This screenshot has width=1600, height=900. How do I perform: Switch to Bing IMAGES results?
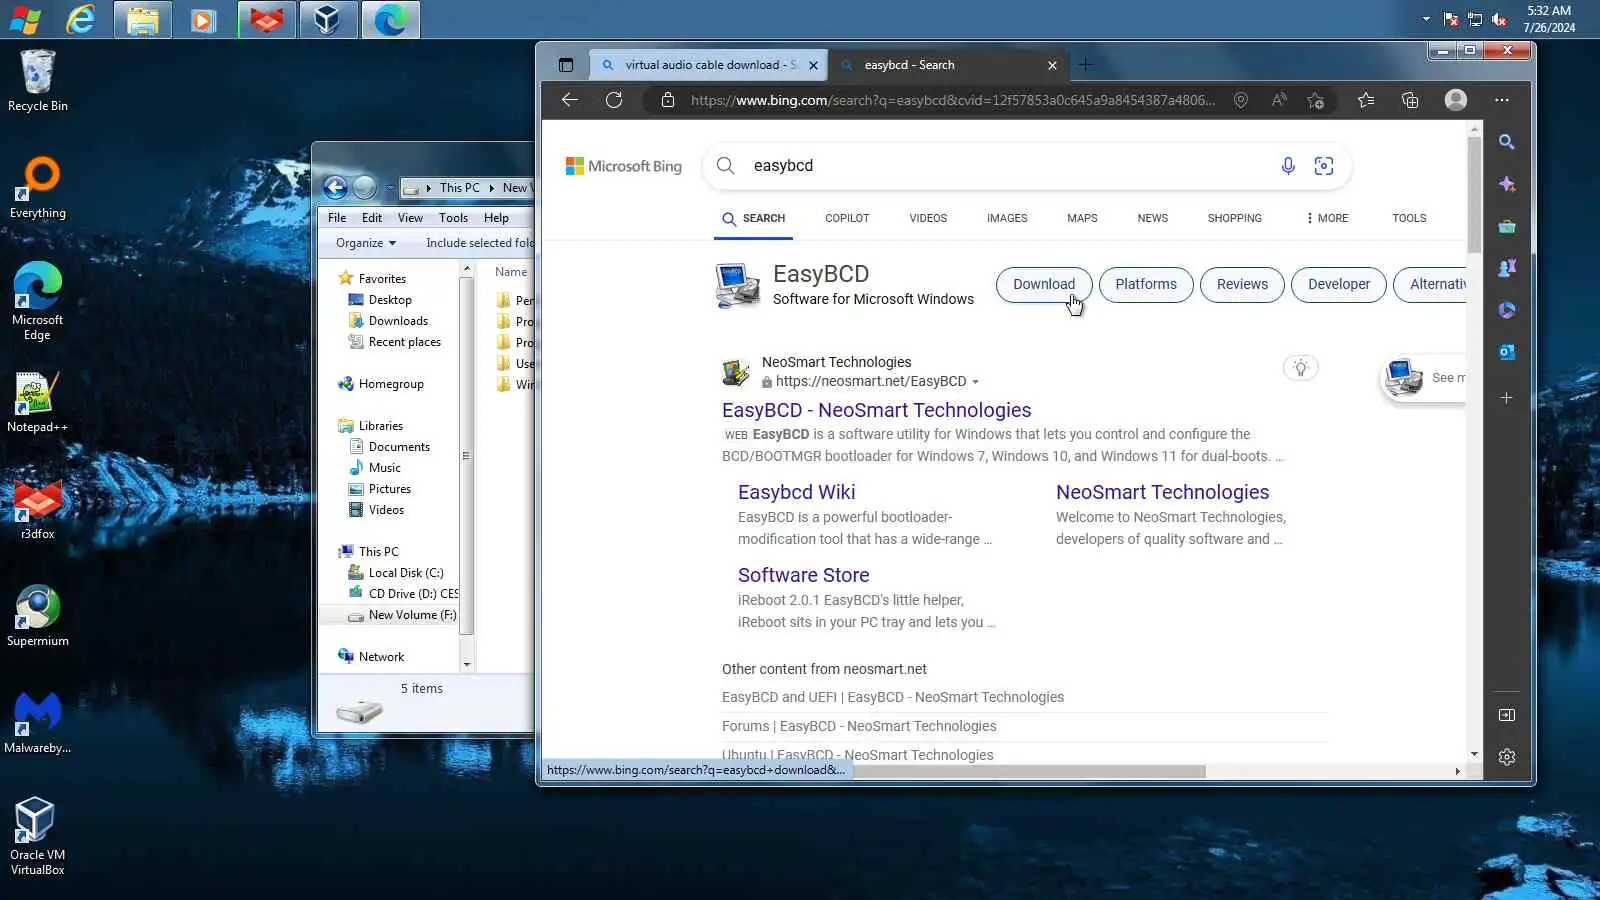pos(1007,218)
